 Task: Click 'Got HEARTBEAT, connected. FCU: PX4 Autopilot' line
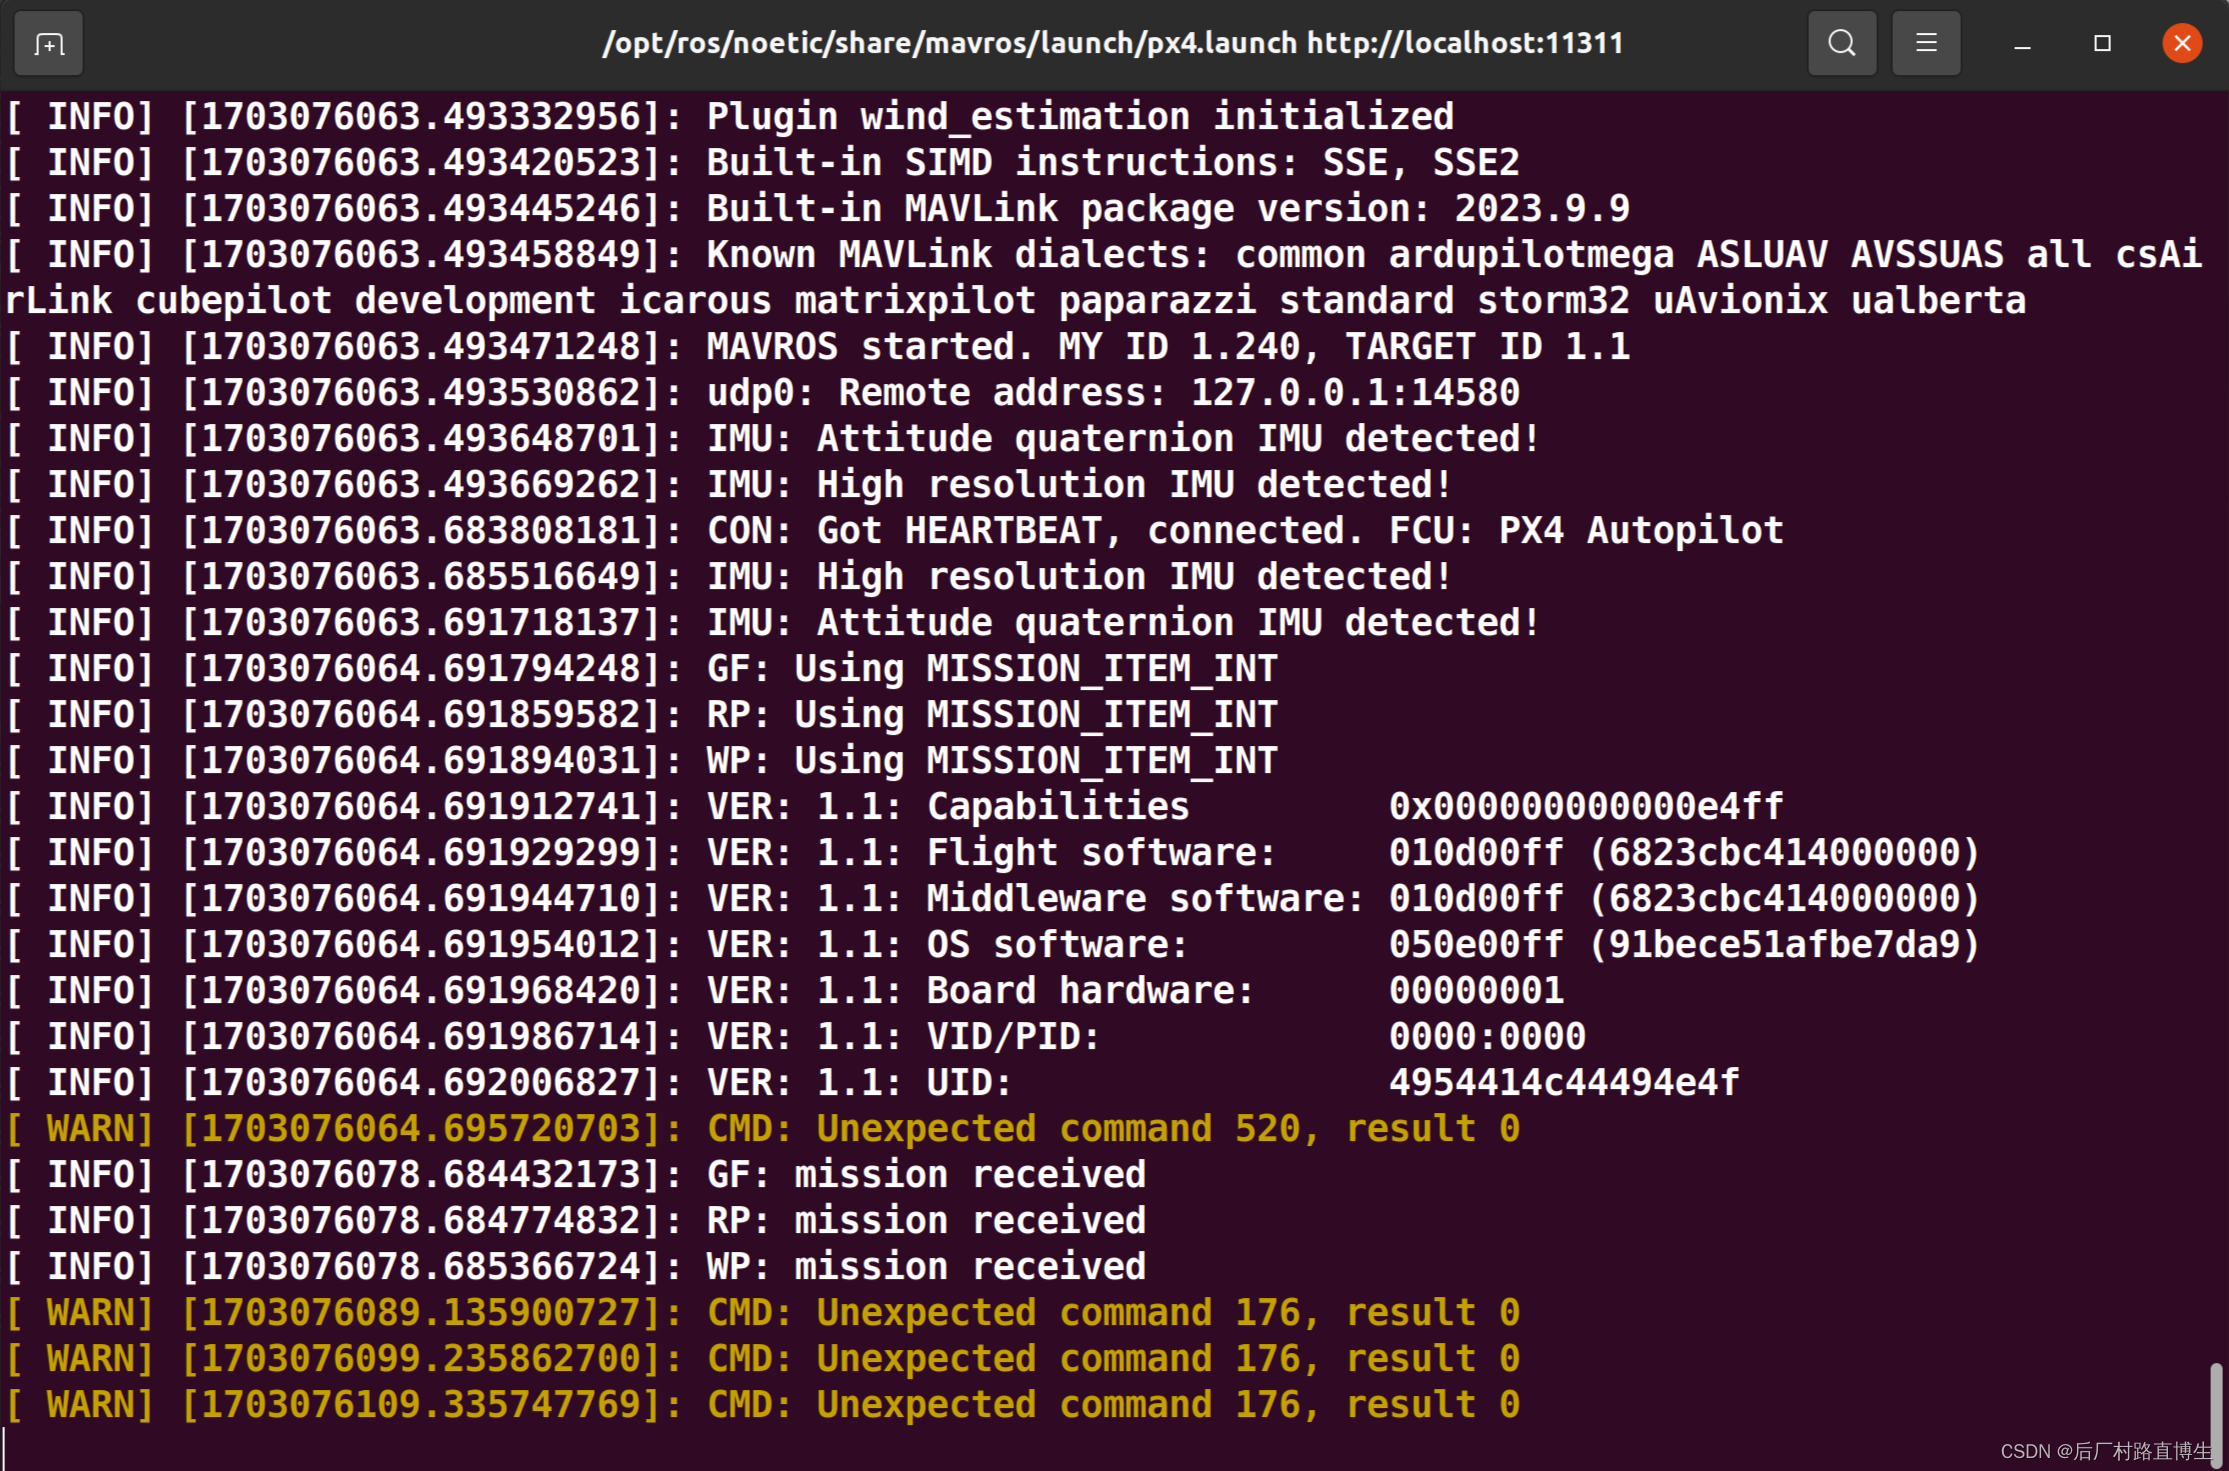point(895,531)
